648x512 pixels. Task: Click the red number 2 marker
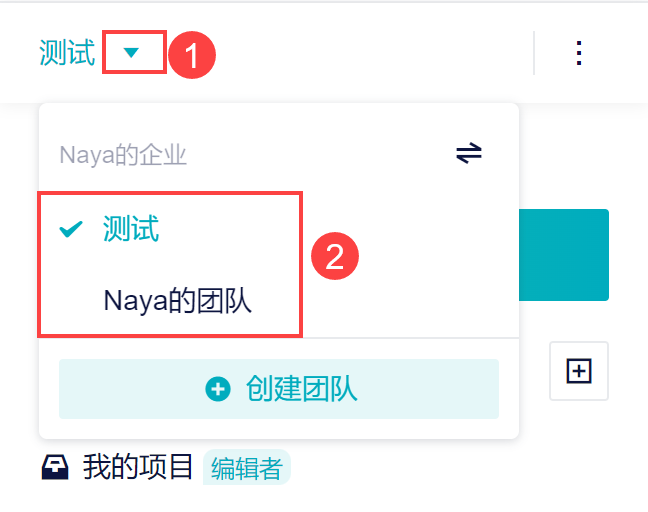tap(335, 257)
